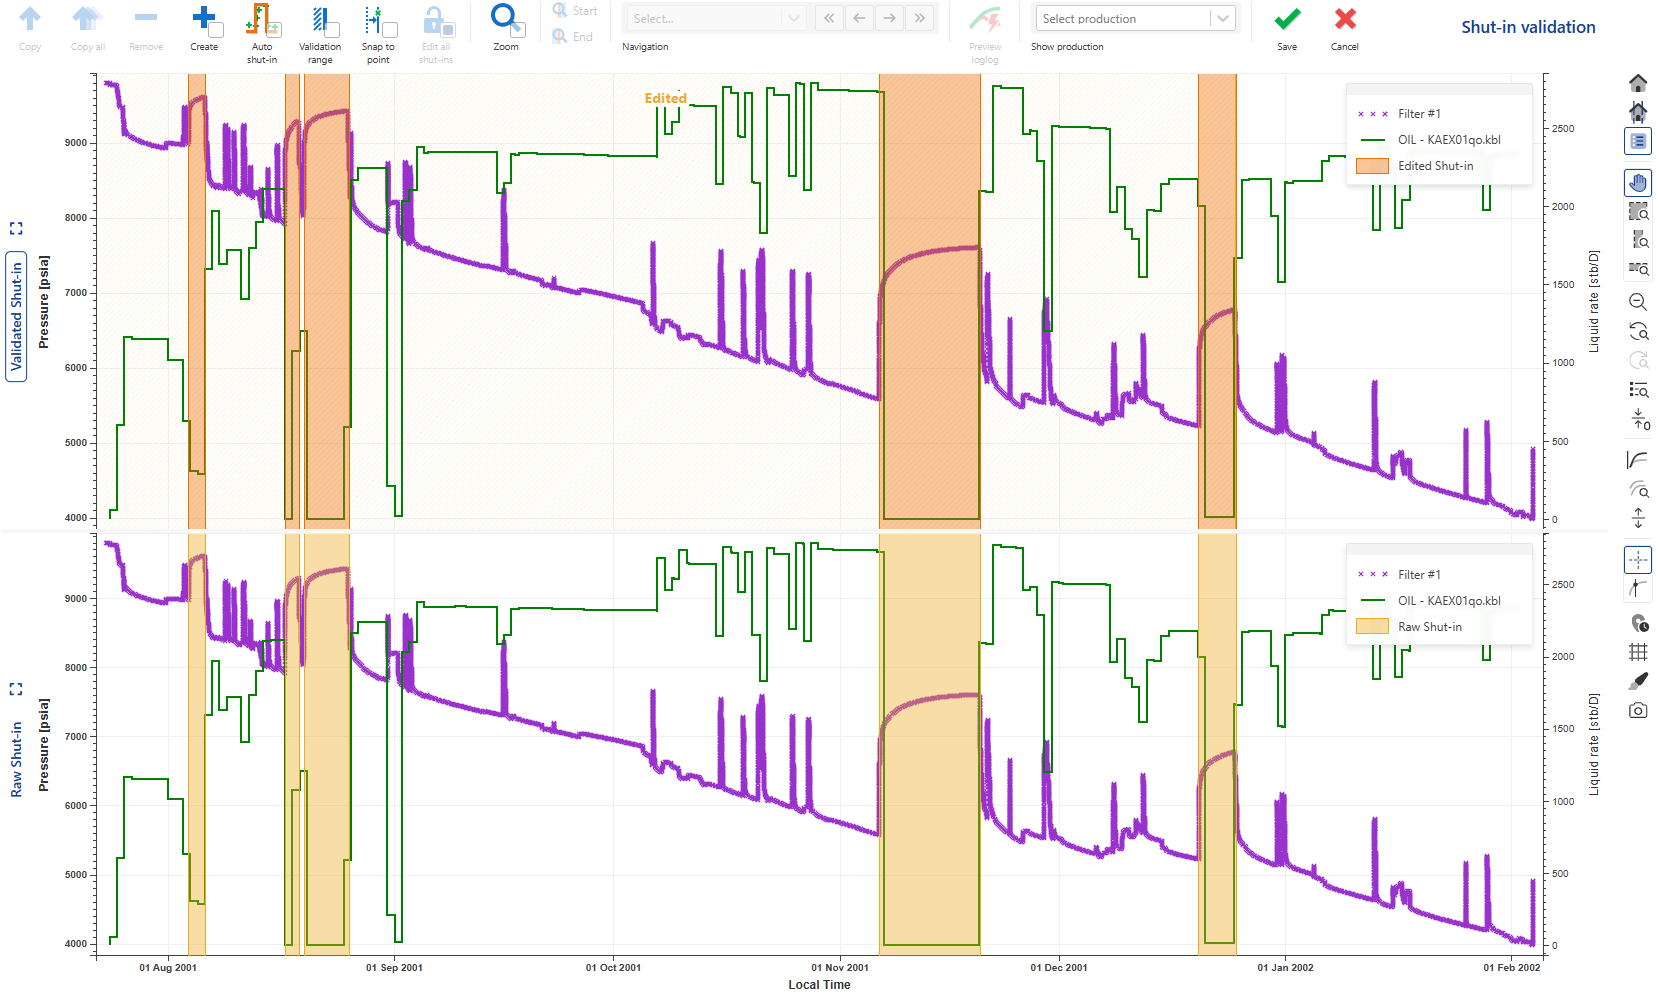Viewport: 1659px width, 995px height.
Task: Toggle the Validation range mode
Action: click(x=320, y=30)
